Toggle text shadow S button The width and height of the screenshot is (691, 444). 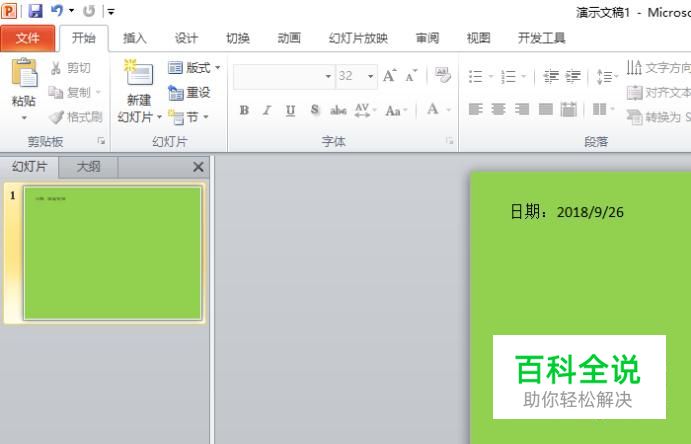click(314, 110)
